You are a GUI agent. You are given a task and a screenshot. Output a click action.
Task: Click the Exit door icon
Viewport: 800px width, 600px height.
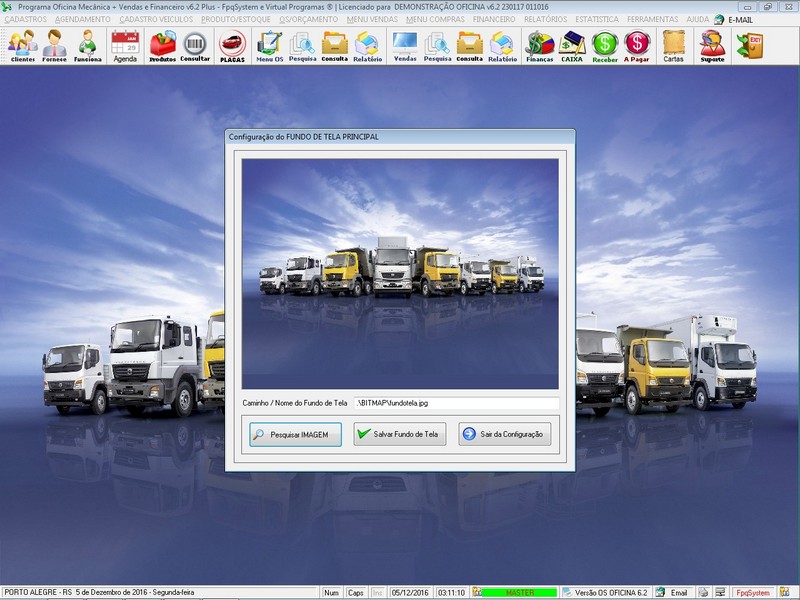(749, 45)
